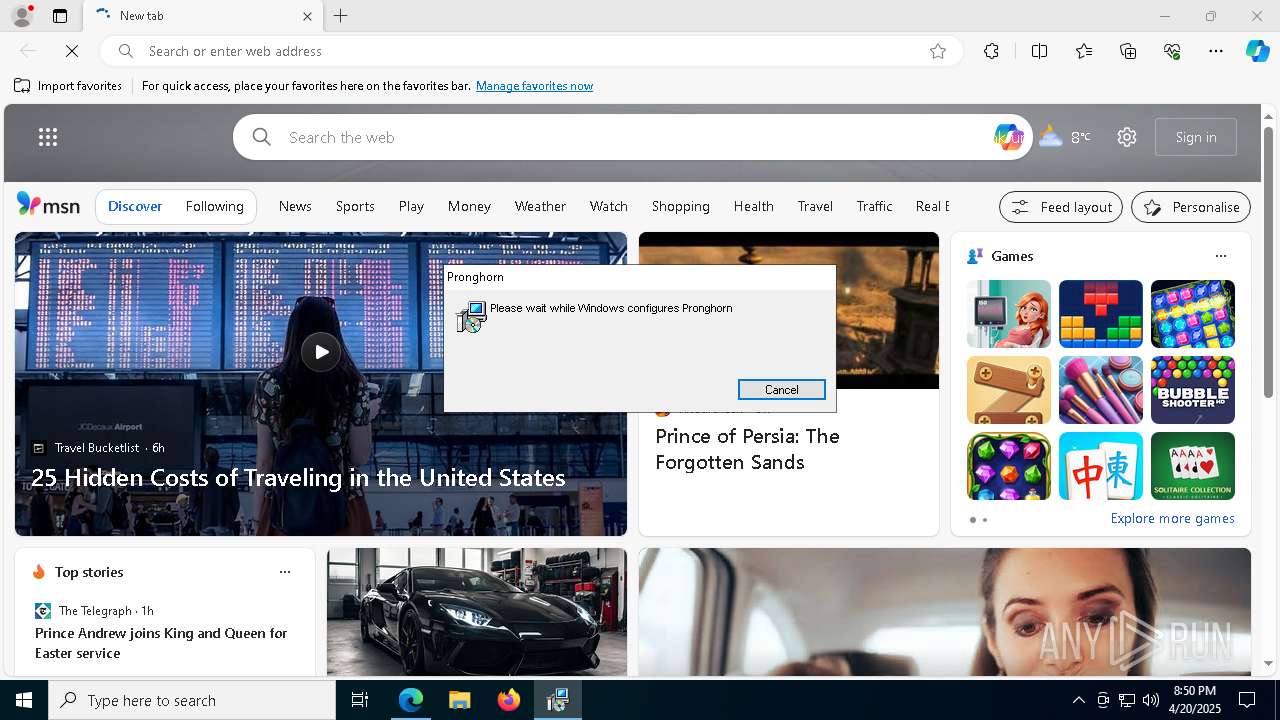Open Browser essentials heart icon
Image resolution: width=1280 pixels, height=720 pixels.
tap(1172, 51)
